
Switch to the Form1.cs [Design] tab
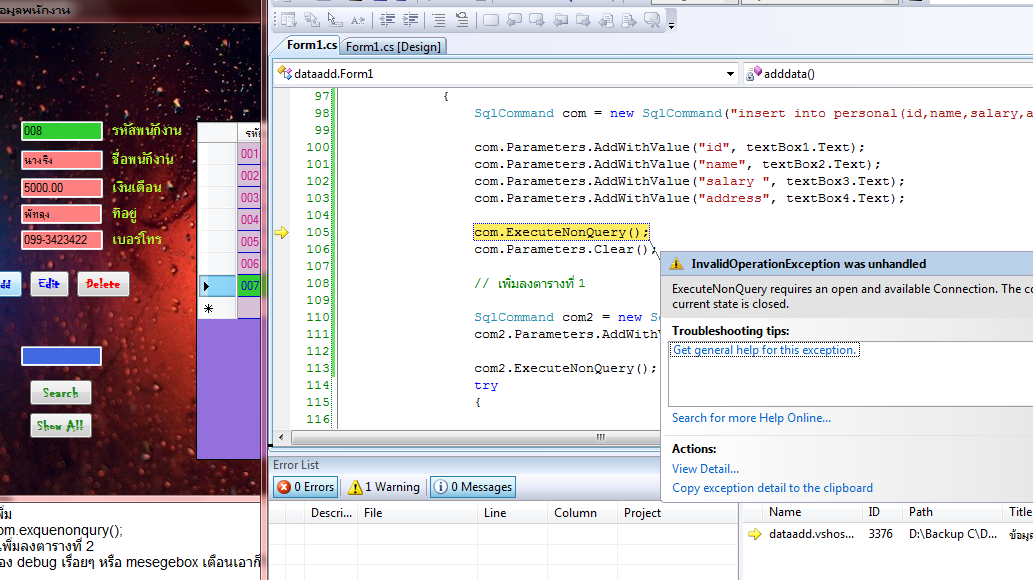coord(393,47)
